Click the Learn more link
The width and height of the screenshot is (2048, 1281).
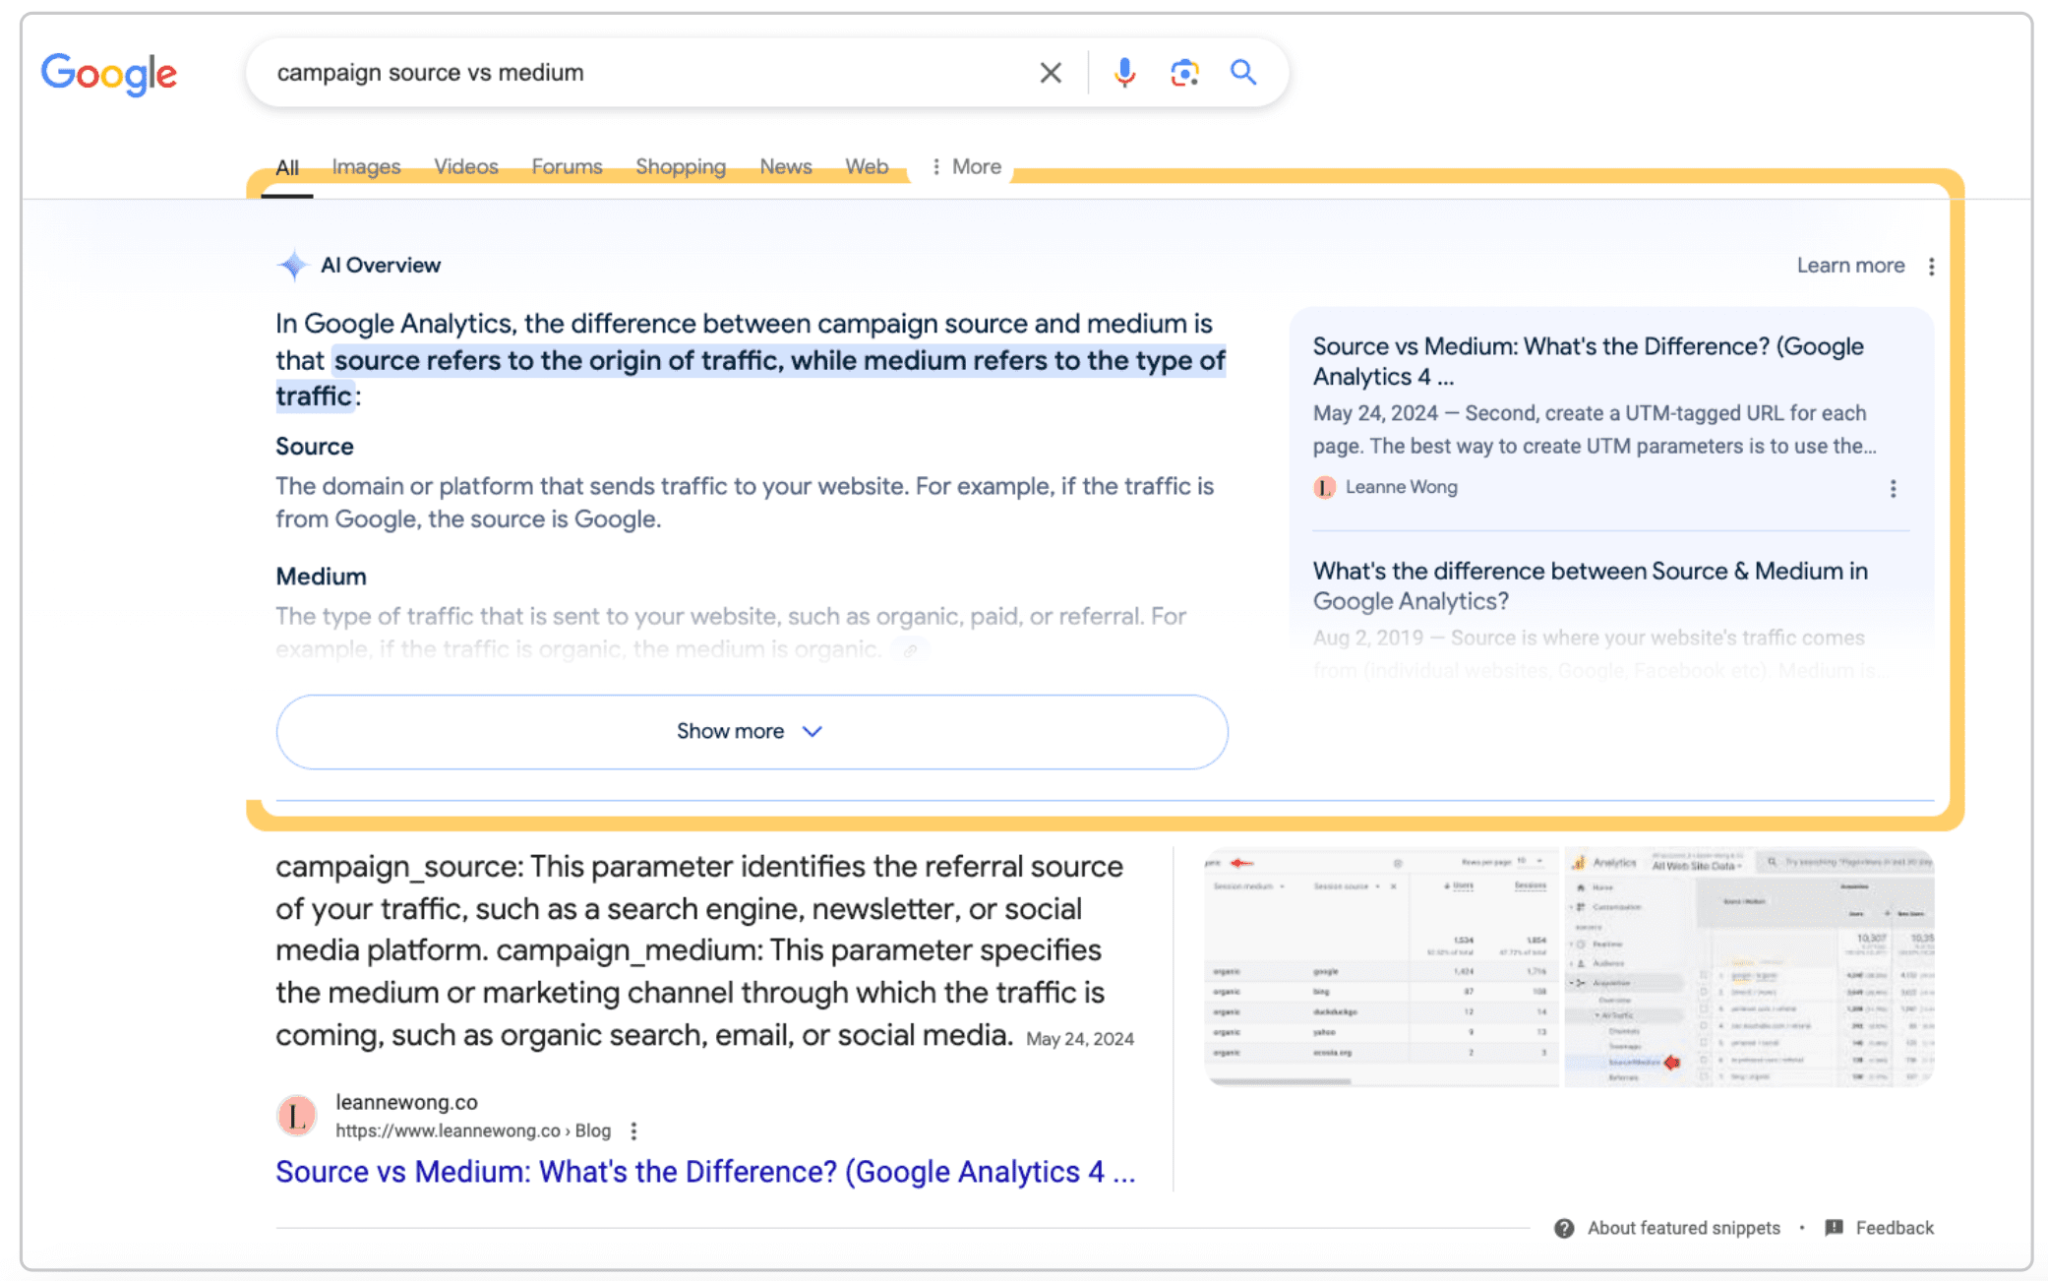pyautogui.click(x=1850, y=265)
